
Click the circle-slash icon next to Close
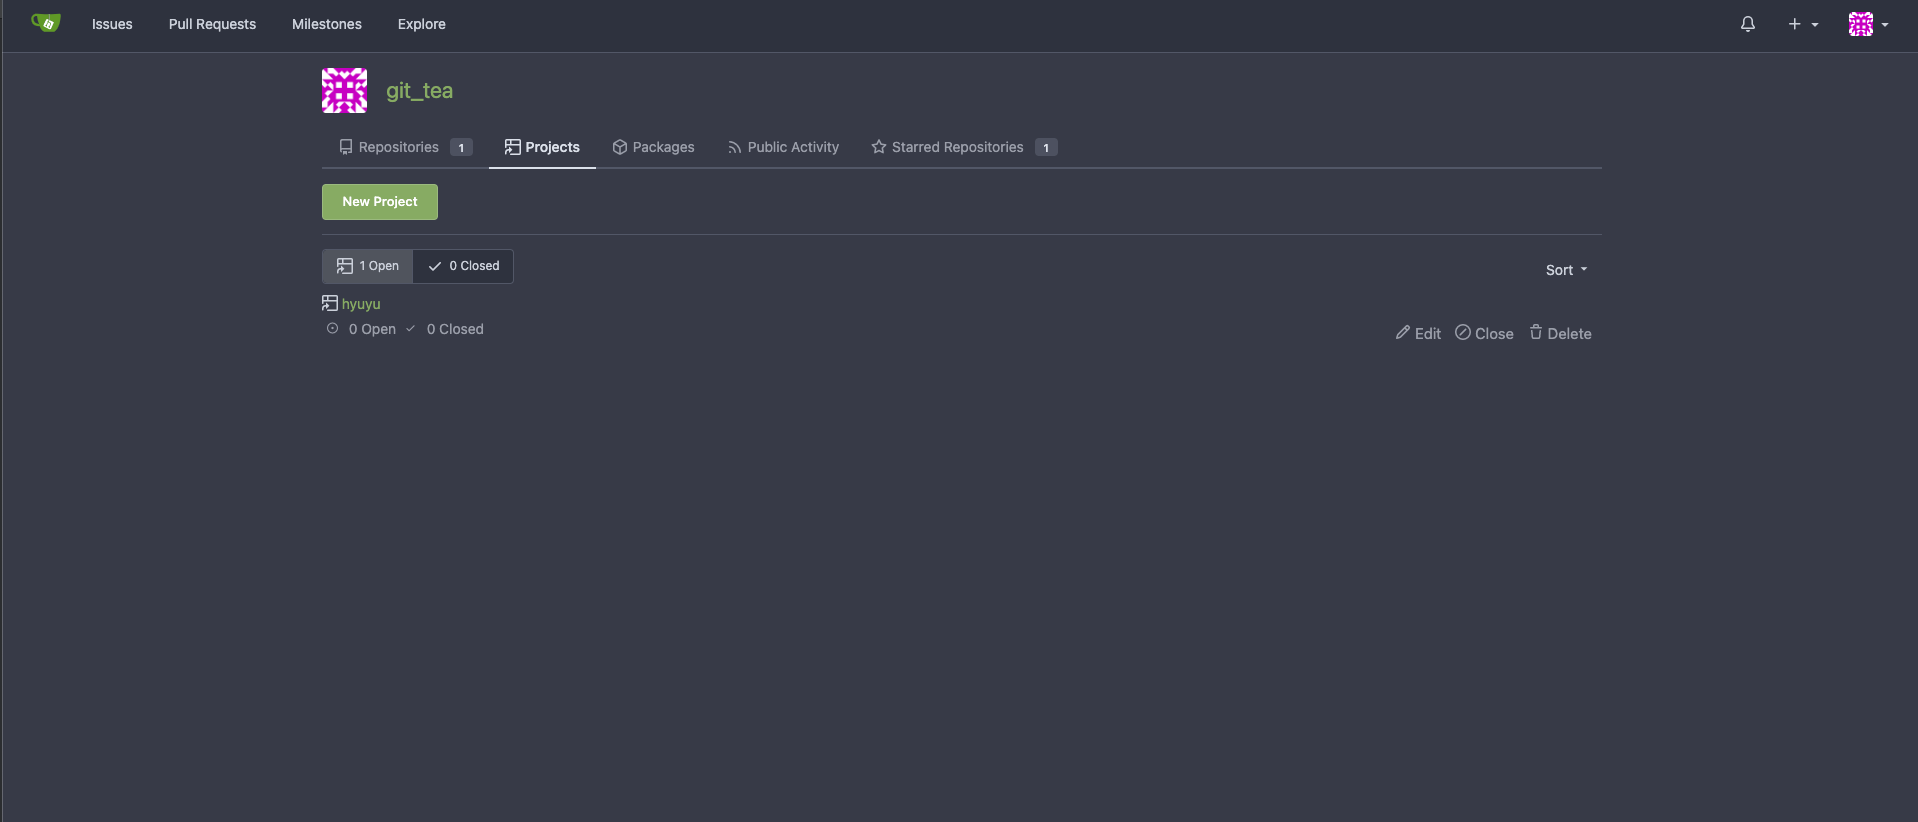pyautogui.click(x=1463, y=332)
